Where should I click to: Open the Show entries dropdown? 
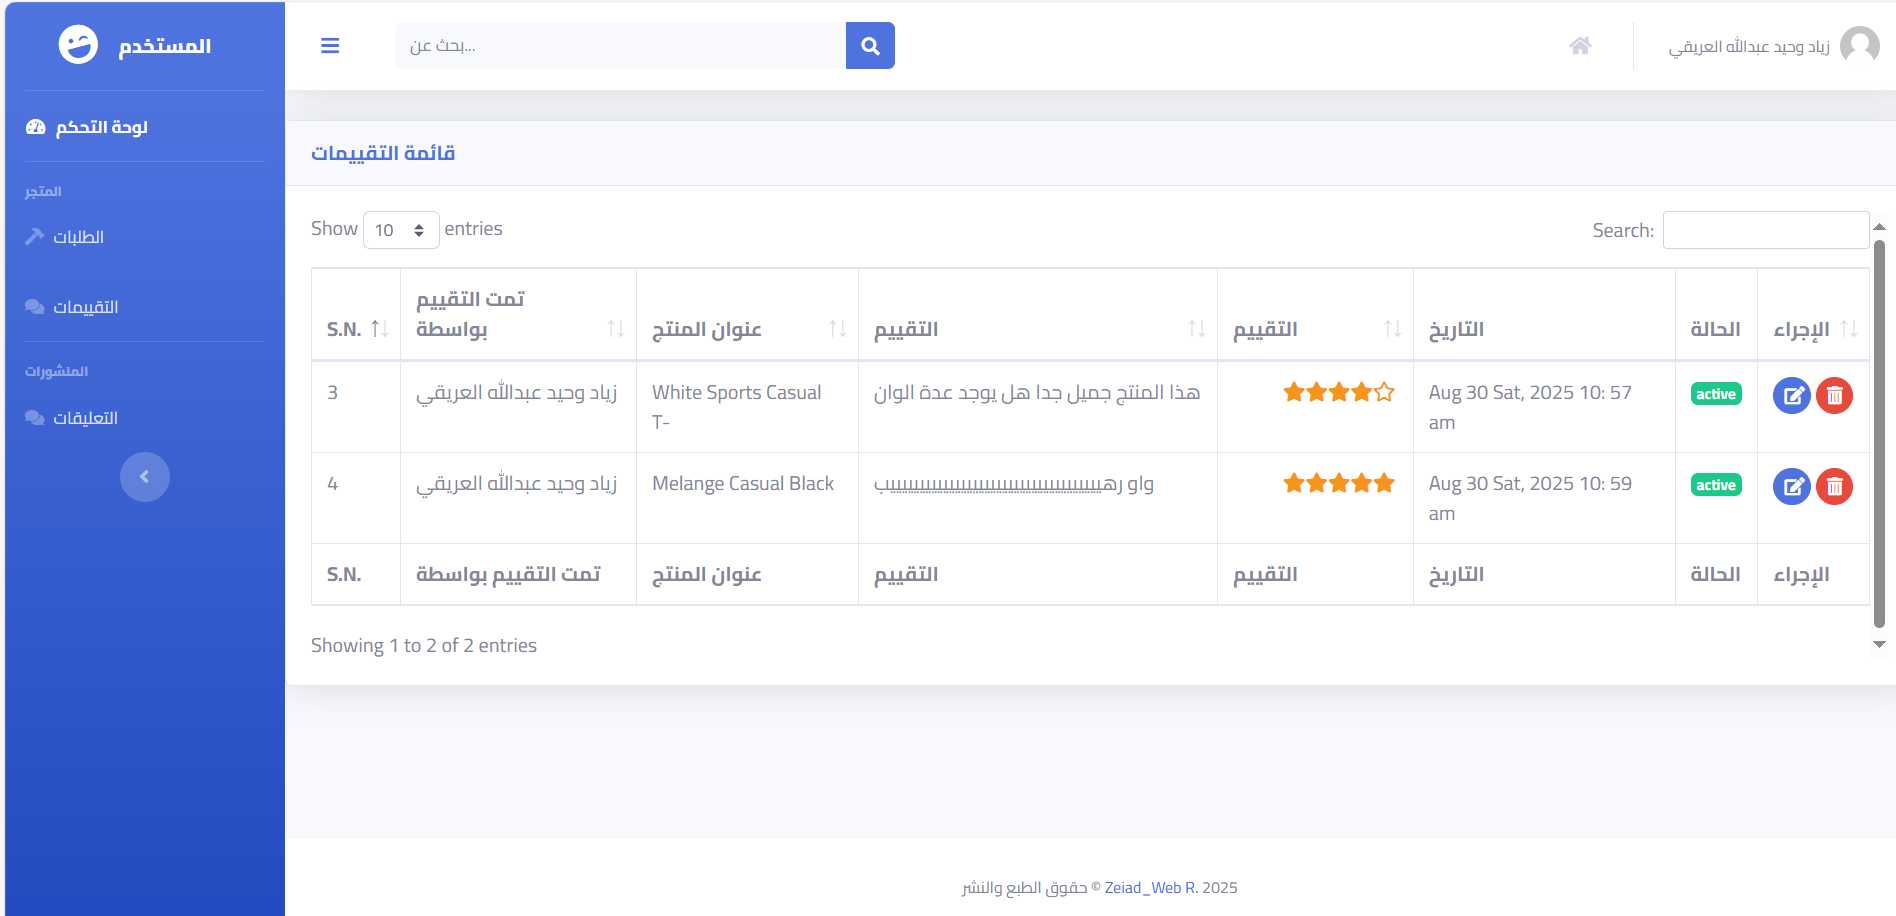coord(401,230)
